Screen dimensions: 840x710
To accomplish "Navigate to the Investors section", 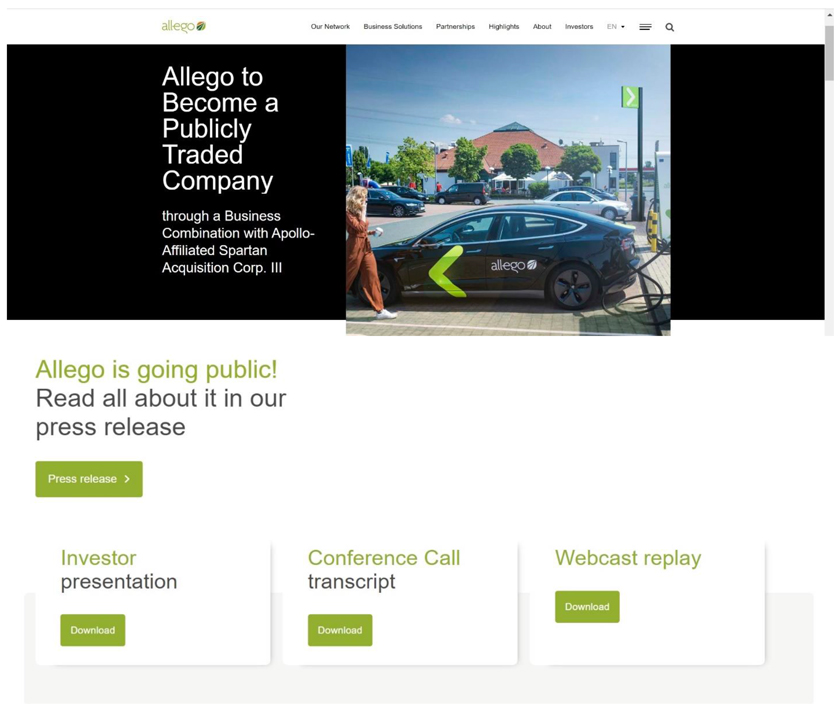I will (579, 27).
